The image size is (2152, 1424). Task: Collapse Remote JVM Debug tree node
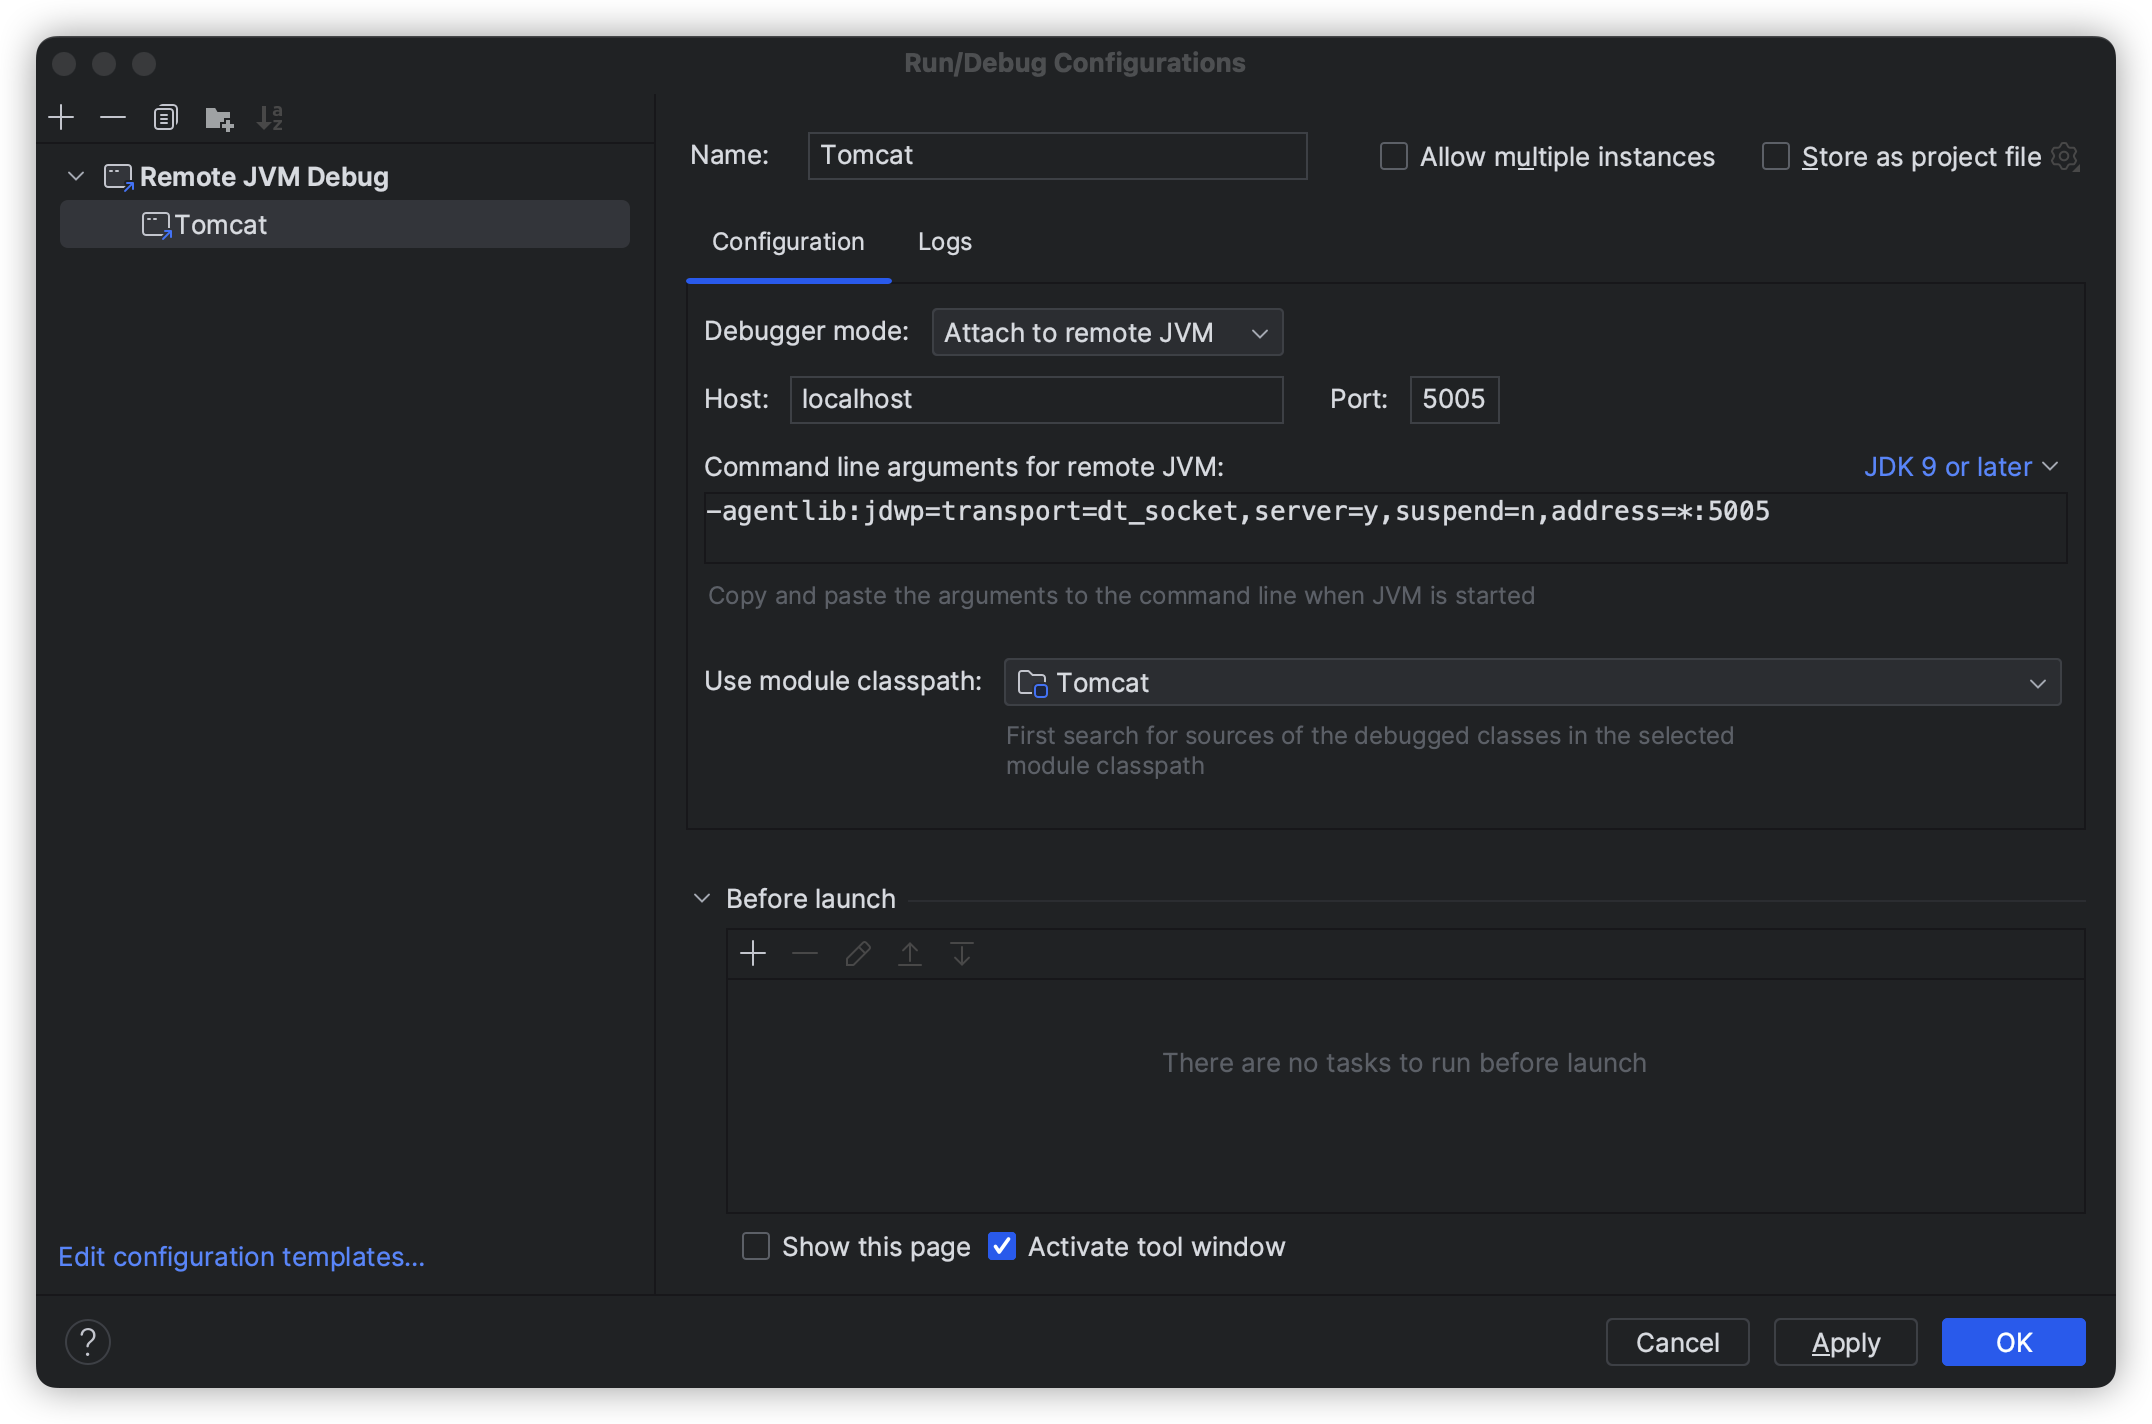[x=76, y=177]
